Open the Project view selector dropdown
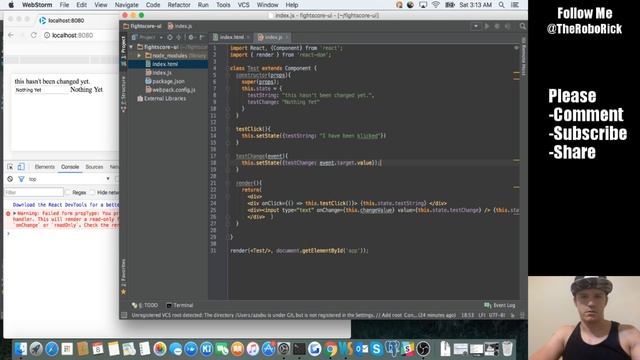 coord(148,37)
